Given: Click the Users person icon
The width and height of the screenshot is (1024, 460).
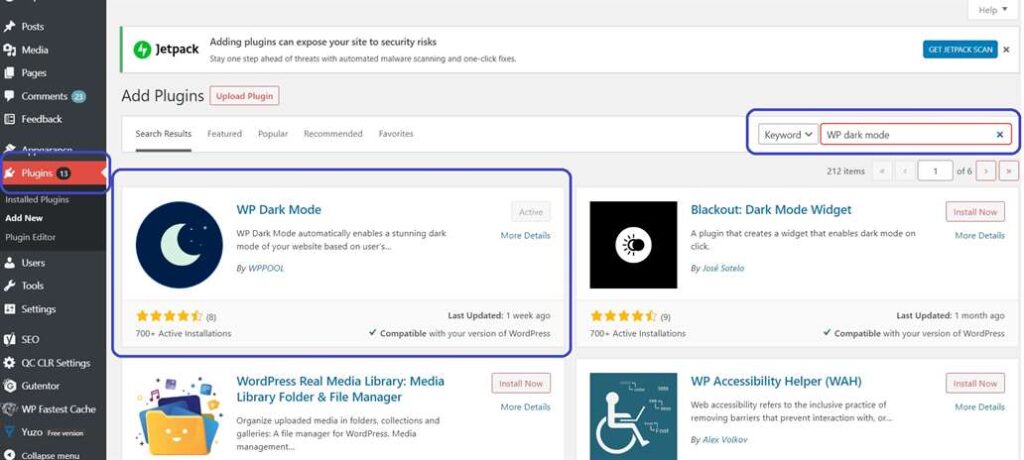Looking at the screenshot, I should pos(9,263).
